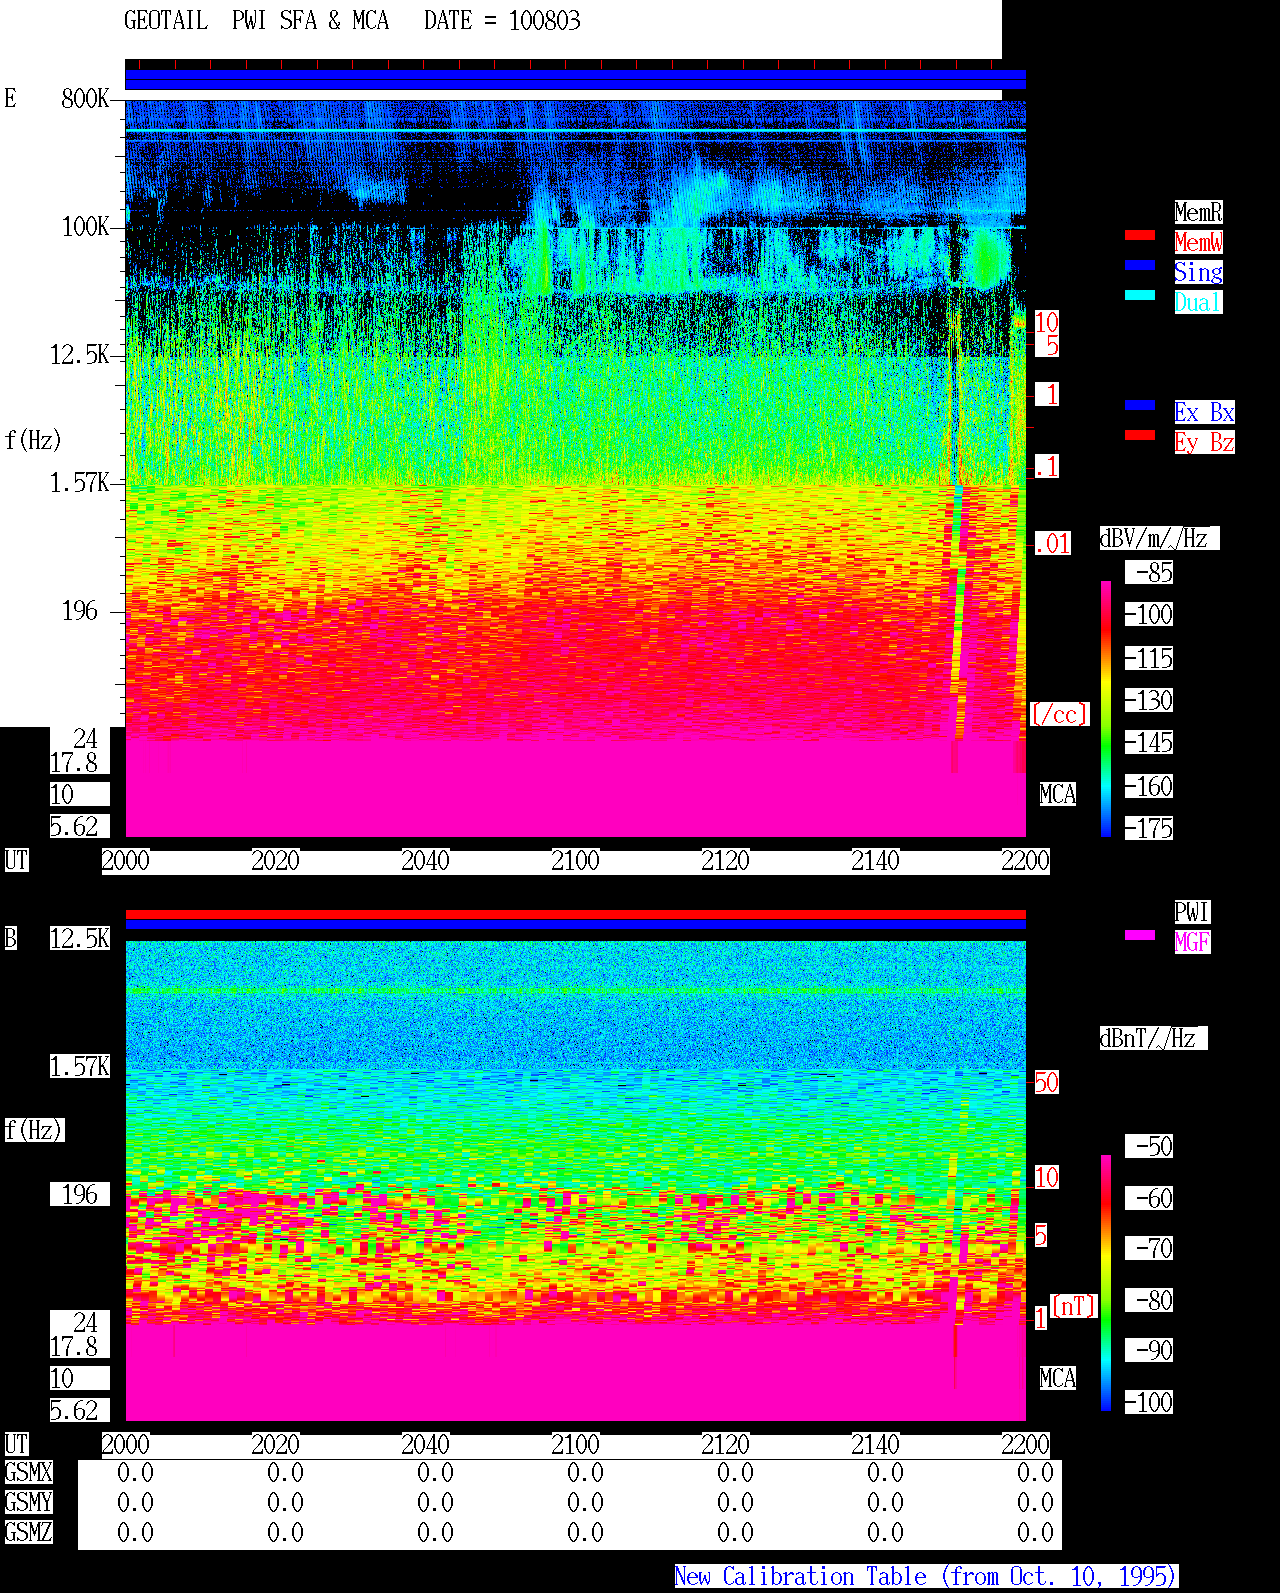Click the blue swatch beside Sing
This screenshot has height=1593, width=1280.
(1140, 265)
